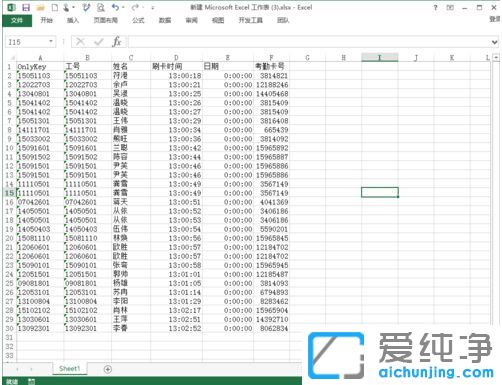Image resolution: width=502 pixels, height=385 pixels.
Task: Click the Insert Function fx icon
Action: (x=117, y=42)
